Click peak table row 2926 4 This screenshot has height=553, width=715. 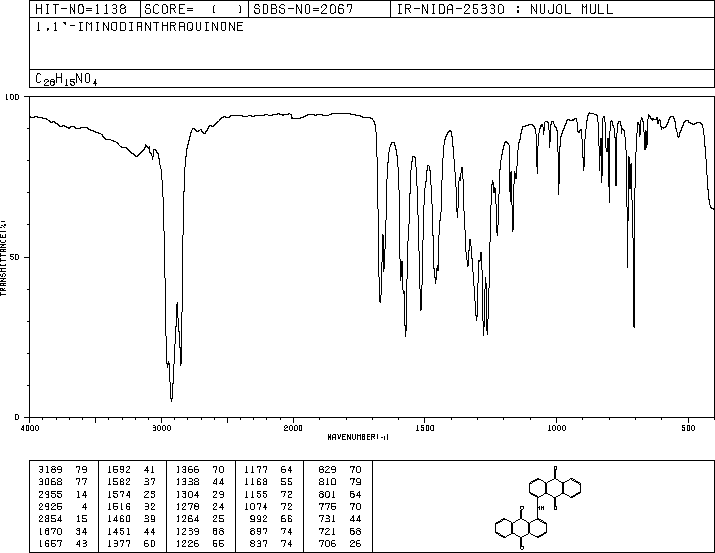point(63,506)
